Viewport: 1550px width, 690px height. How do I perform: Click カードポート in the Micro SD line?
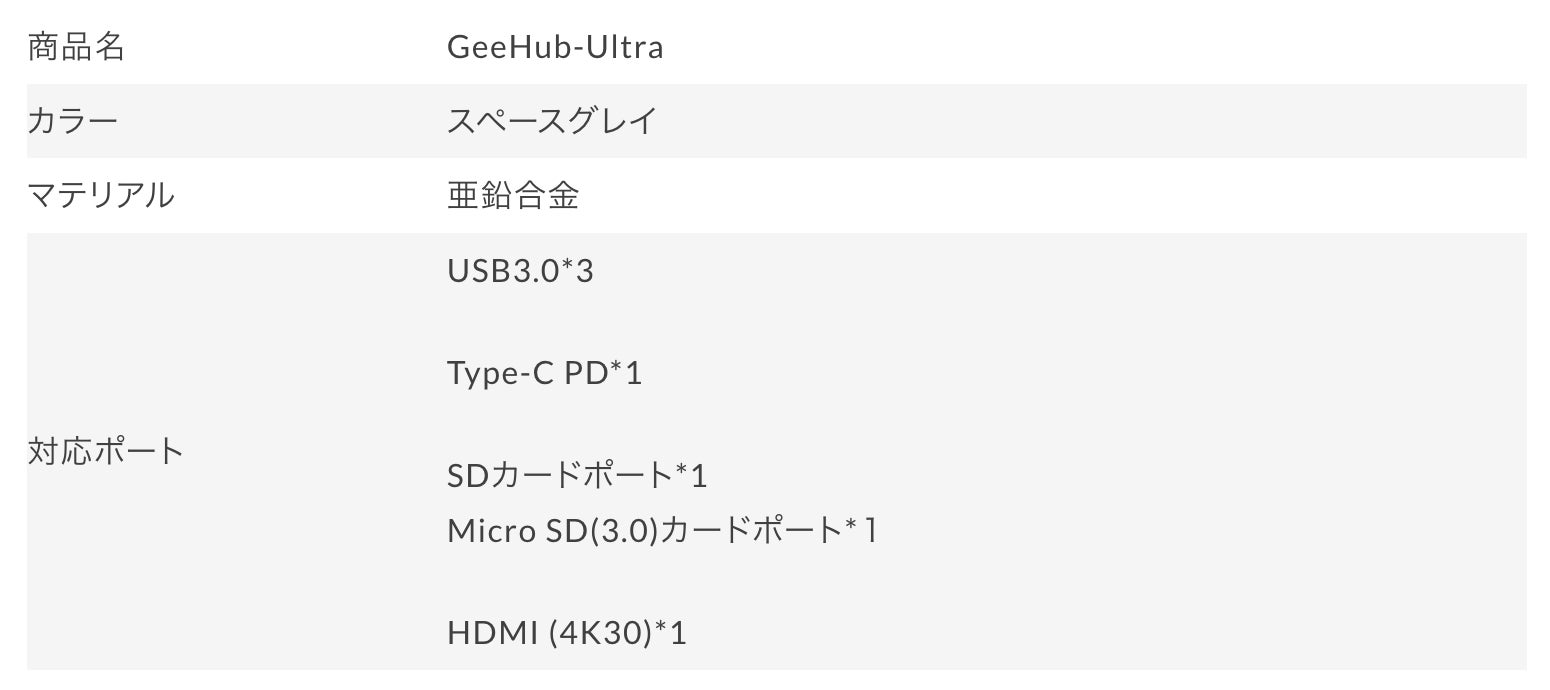751,530
